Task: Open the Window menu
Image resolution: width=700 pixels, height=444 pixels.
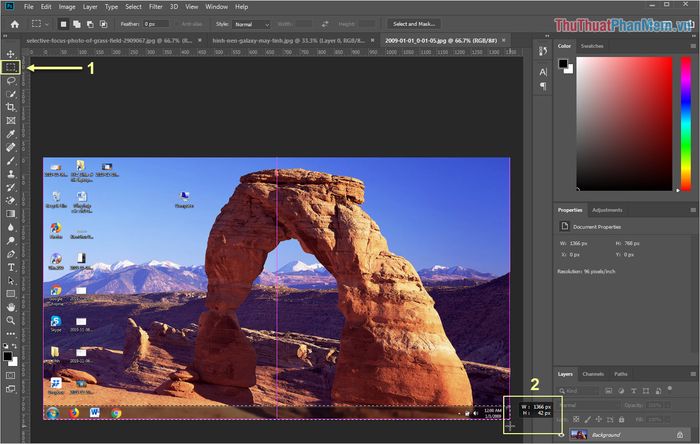Action: [217, 7]
